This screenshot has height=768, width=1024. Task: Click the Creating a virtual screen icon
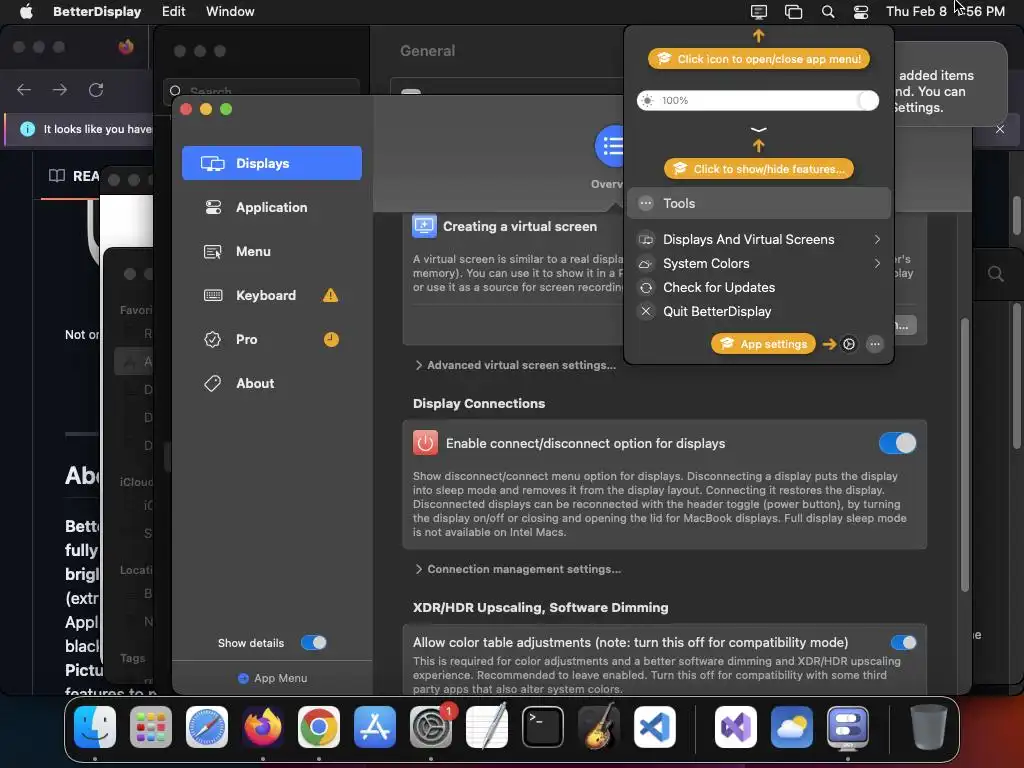click(424, 226)
